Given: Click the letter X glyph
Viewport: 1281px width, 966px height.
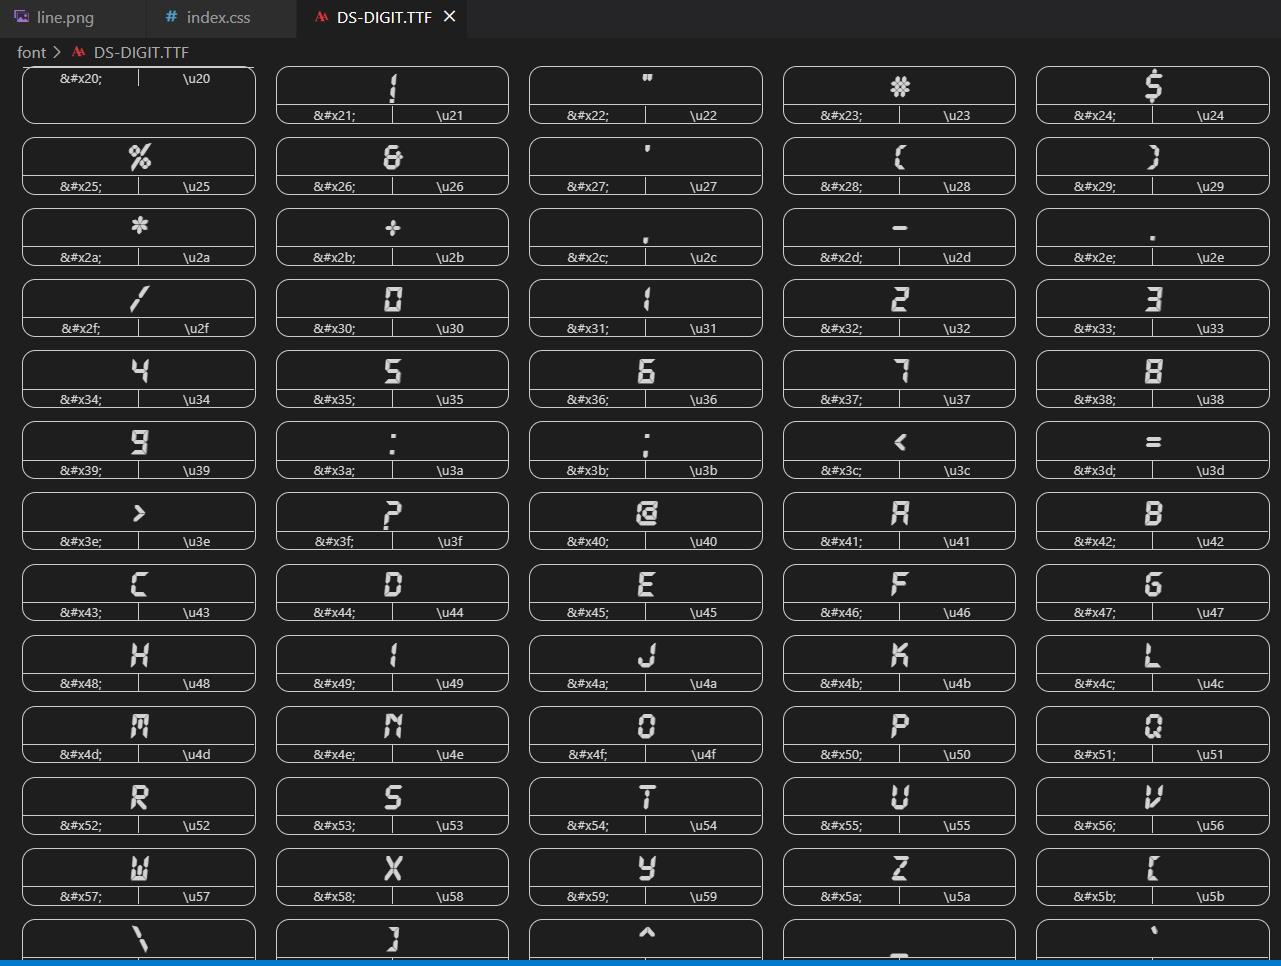Looking at the screenshot, I should 393,868.
